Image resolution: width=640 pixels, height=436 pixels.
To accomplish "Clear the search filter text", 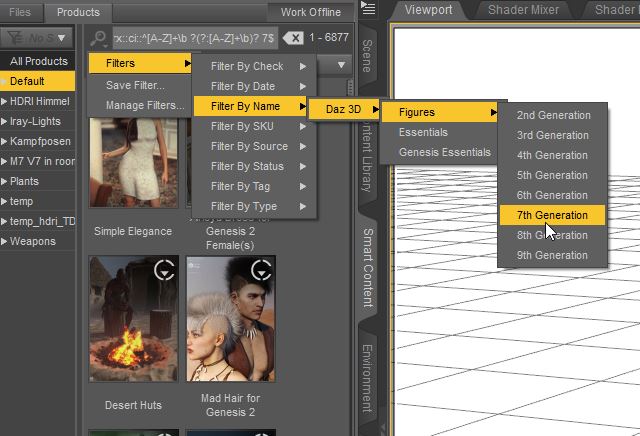I will click(x=293, y=38).
